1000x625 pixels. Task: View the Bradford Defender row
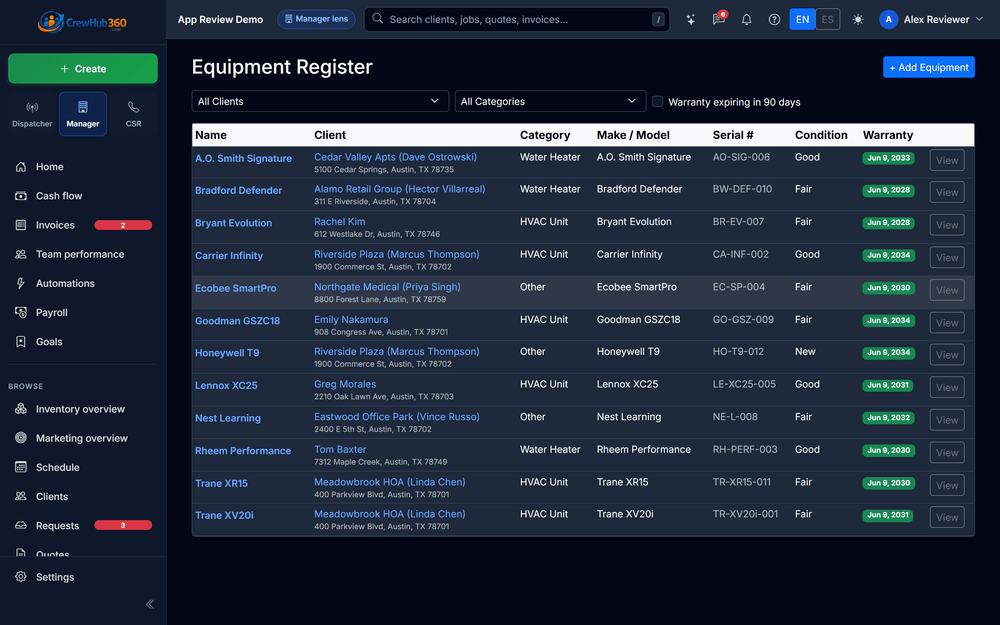pyautogui.click(x=947, y=192)
